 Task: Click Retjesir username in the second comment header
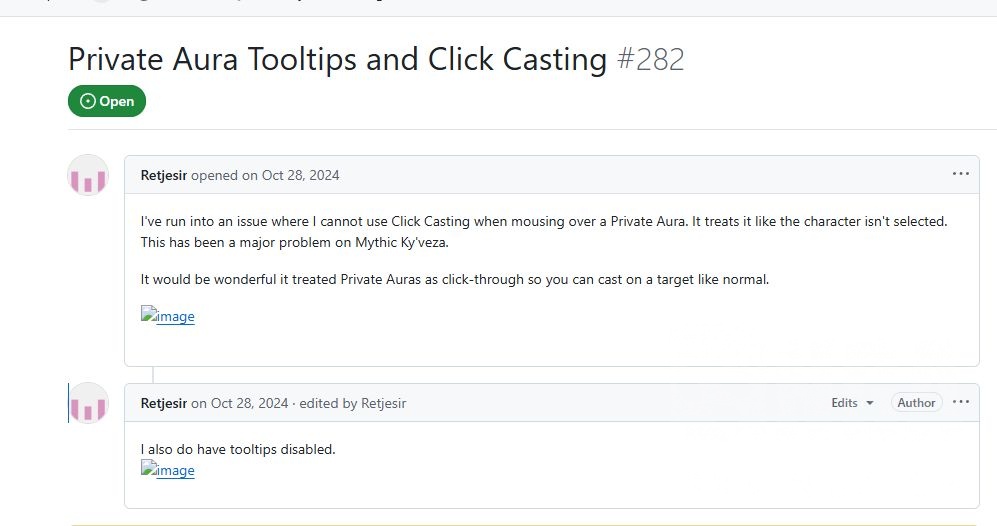tap(164, 403)
